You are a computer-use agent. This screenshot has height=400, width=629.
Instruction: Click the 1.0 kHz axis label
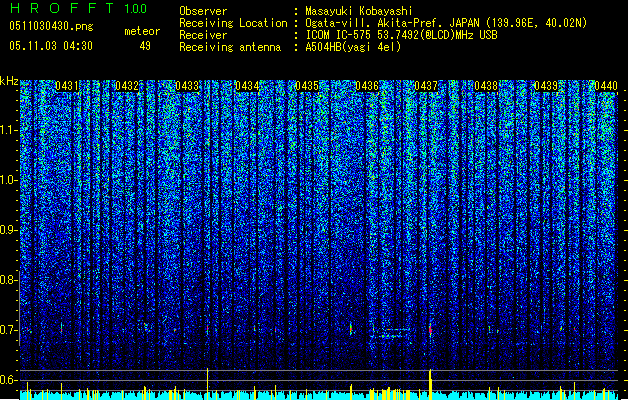pyautogui.click(x=8, y=180)
